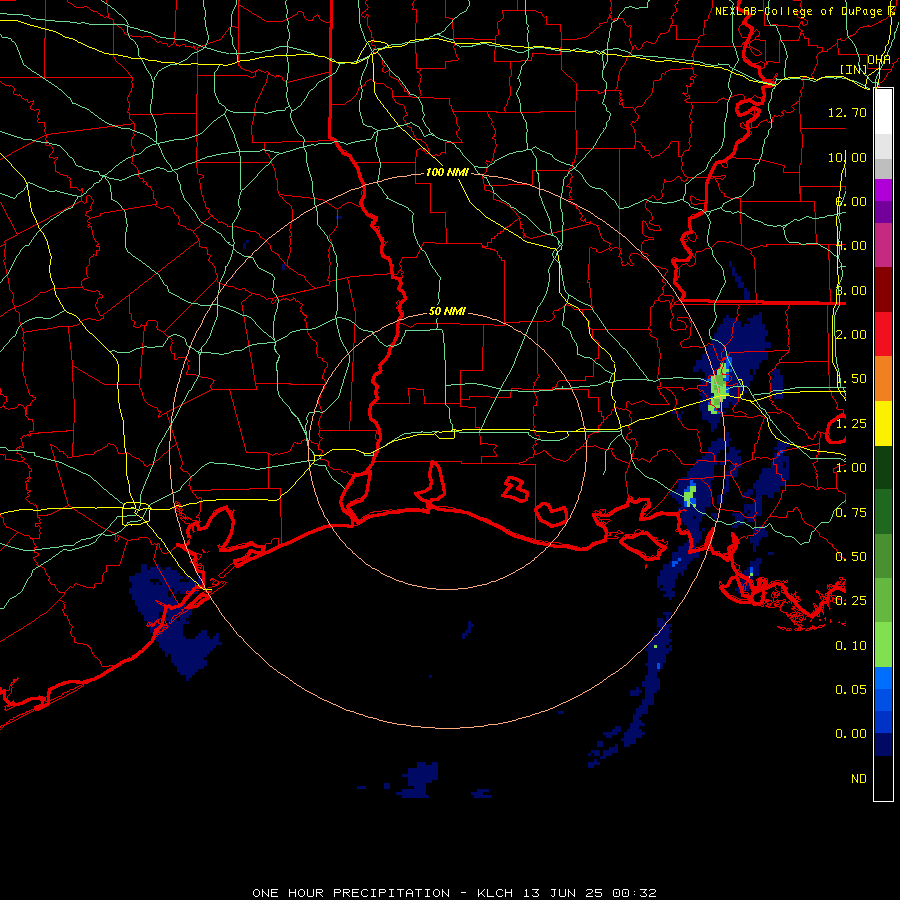Click the 0.75 legend value
Image resolution: width=900 pixels, height=900 pixels.
(851, 513)
